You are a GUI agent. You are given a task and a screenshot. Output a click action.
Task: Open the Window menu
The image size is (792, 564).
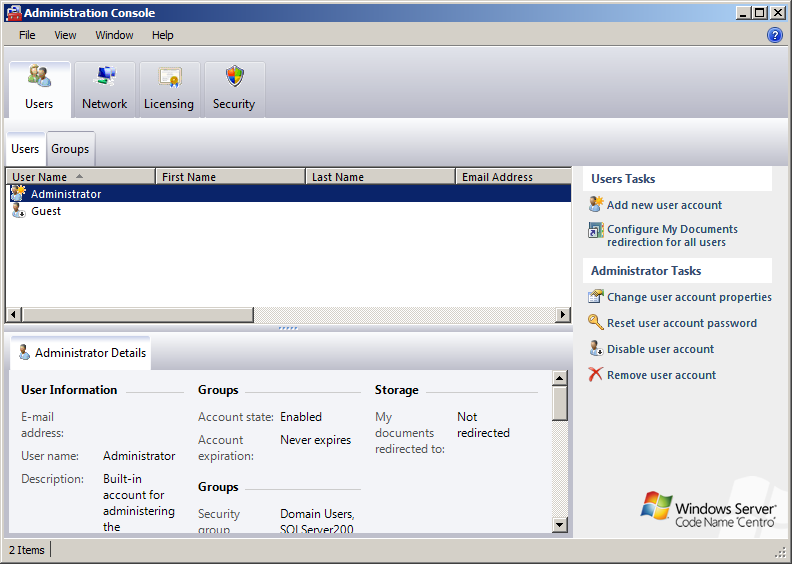pos(114,35)
